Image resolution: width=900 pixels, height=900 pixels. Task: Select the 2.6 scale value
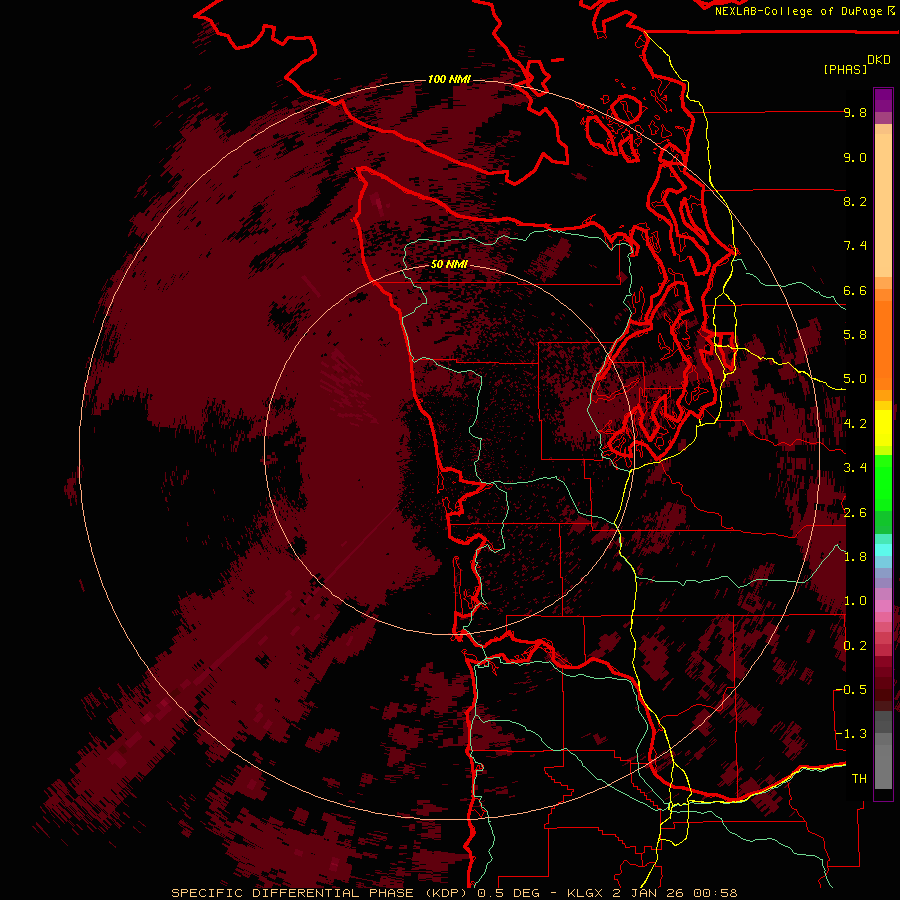click(x=855, y=513)
